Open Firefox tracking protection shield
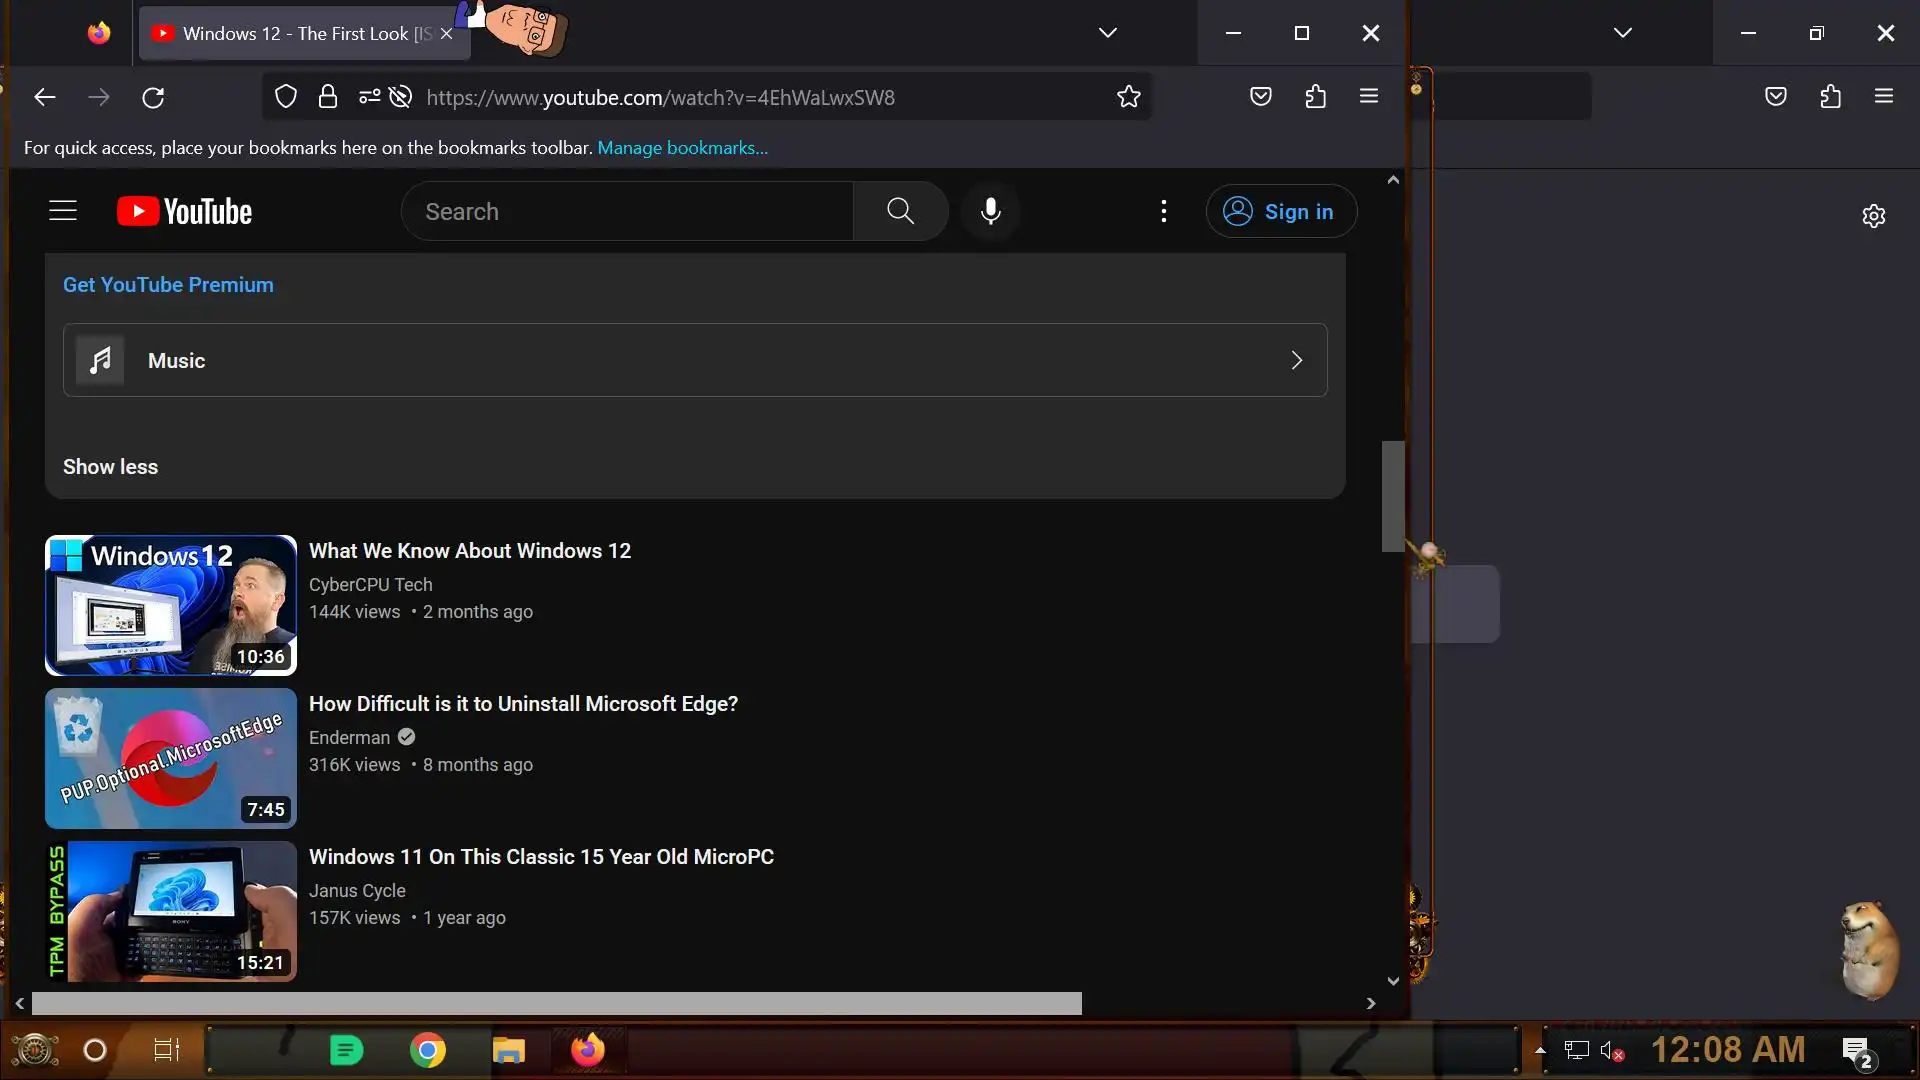The height and width of the screenshot is (1080, 1920). [286, 97]
